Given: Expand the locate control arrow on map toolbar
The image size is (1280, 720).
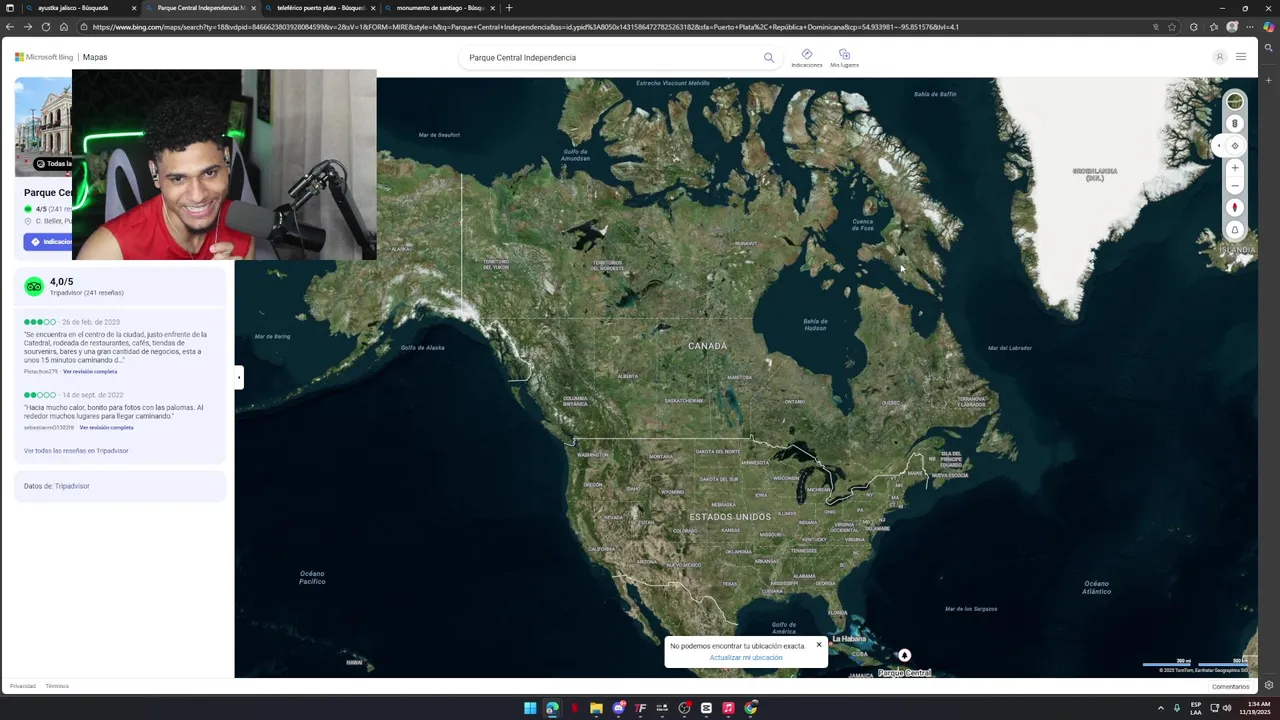Looking at the screenshot, I should pyautogui.click(x=1217, y=146).
